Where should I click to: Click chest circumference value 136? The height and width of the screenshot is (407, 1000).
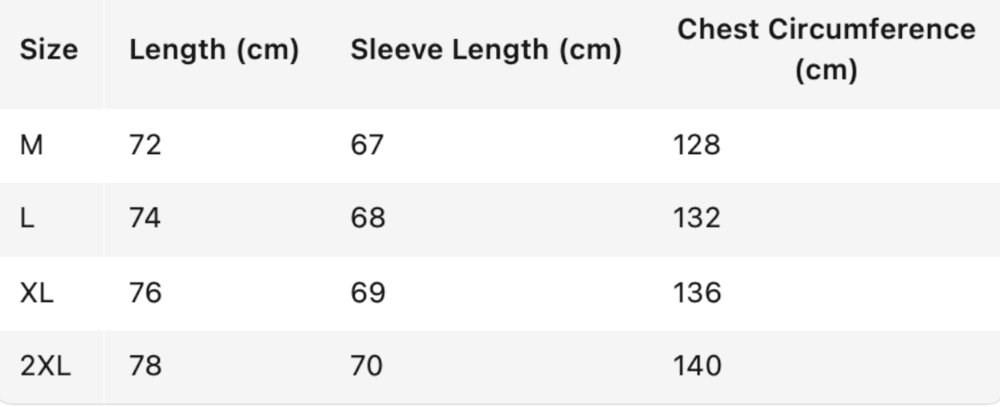point(697,293)
